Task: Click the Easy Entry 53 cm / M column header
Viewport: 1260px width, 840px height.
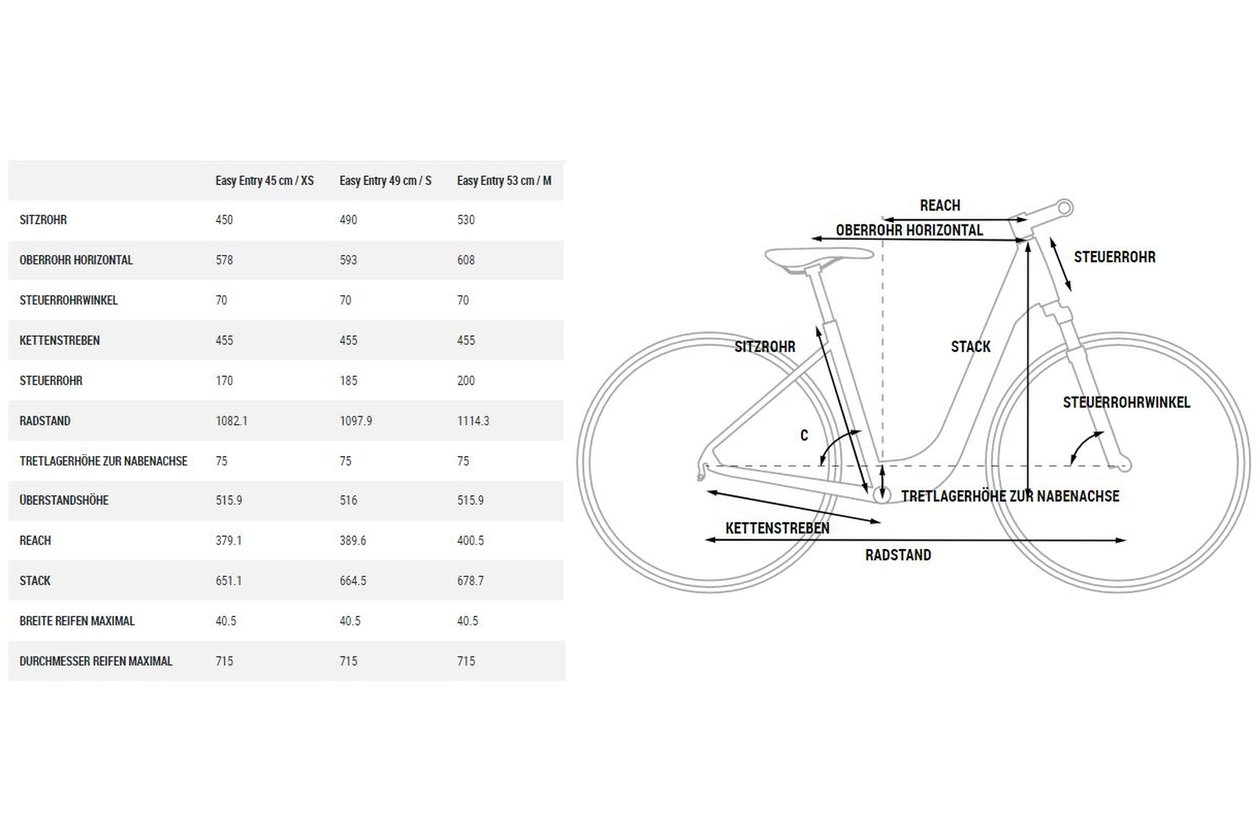Action: 504,181
